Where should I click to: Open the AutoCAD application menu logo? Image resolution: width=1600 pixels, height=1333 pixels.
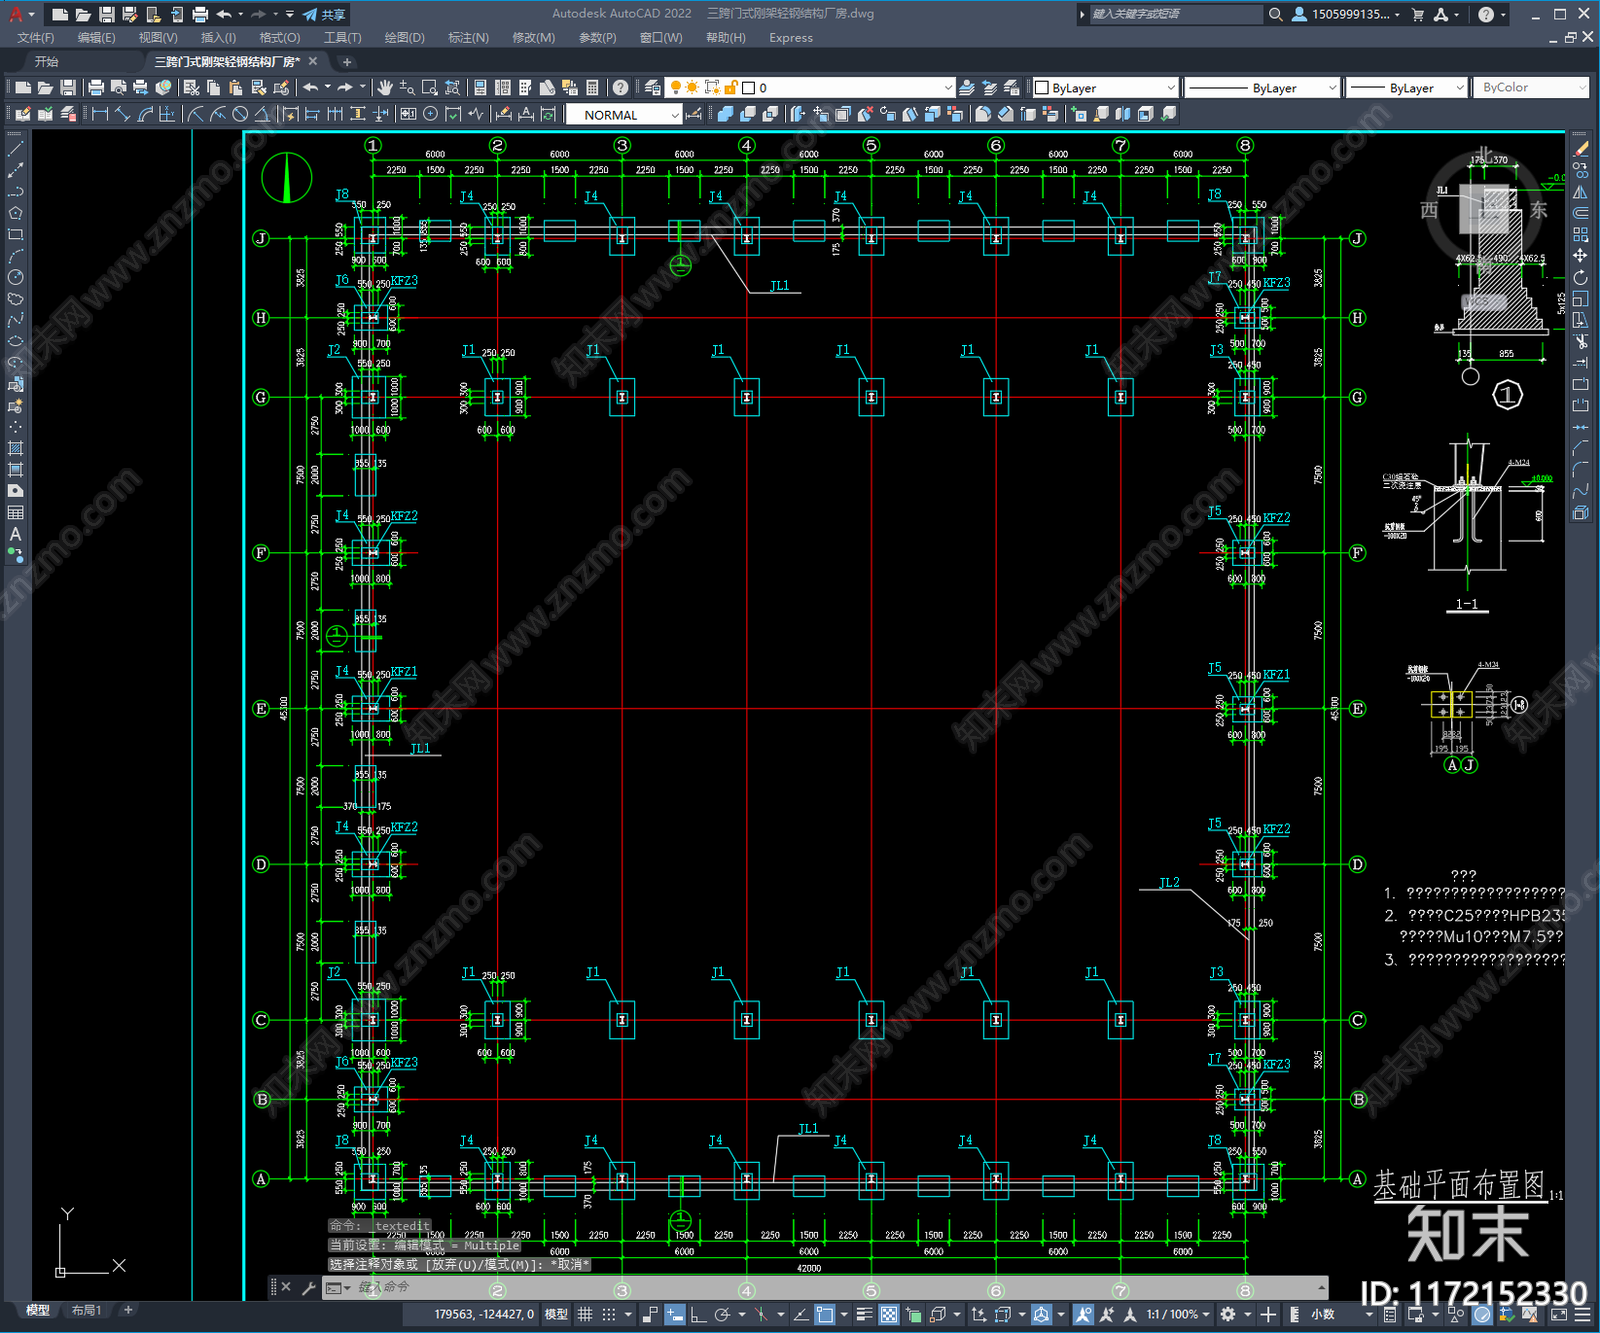16,14
